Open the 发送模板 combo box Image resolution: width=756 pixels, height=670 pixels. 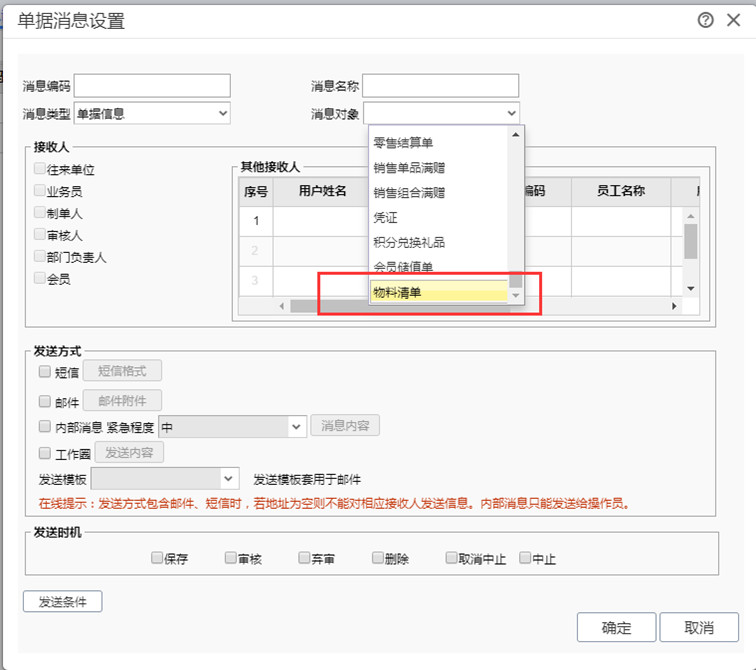click(229, 479)
